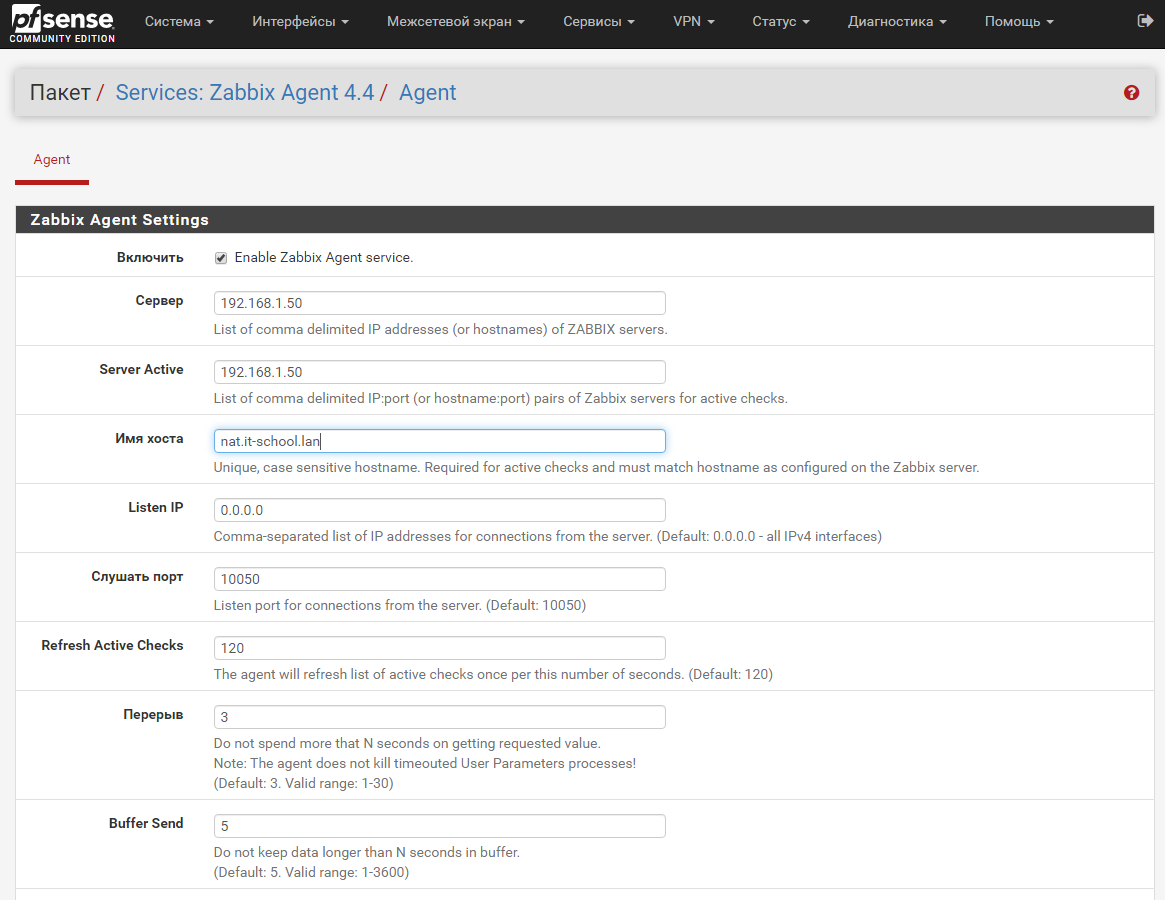Expand the Диагностика menu

click(897, 22)
